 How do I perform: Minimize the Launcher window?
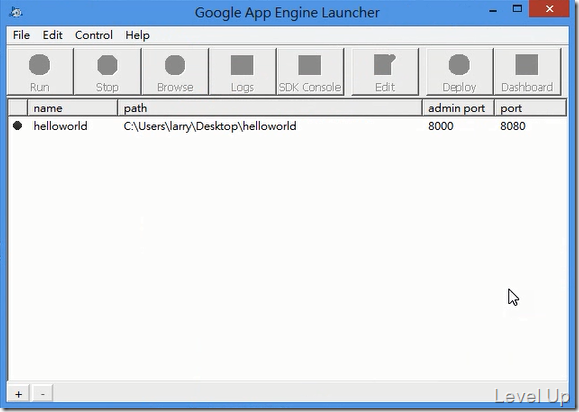coord(493,10)
